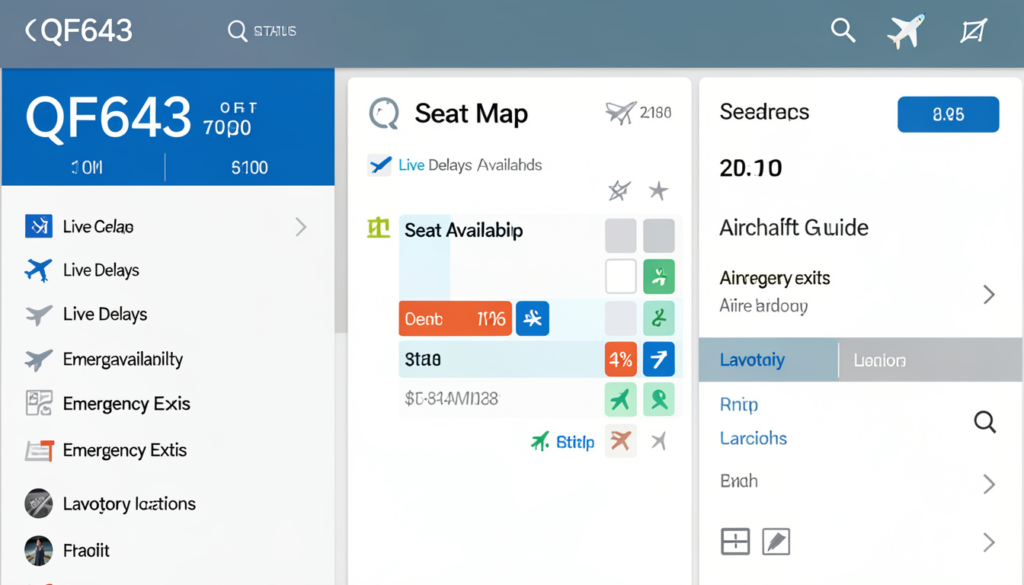1024x585 pixels.
Task: Click the green Seat Availability icon
Action: (378, 228)
